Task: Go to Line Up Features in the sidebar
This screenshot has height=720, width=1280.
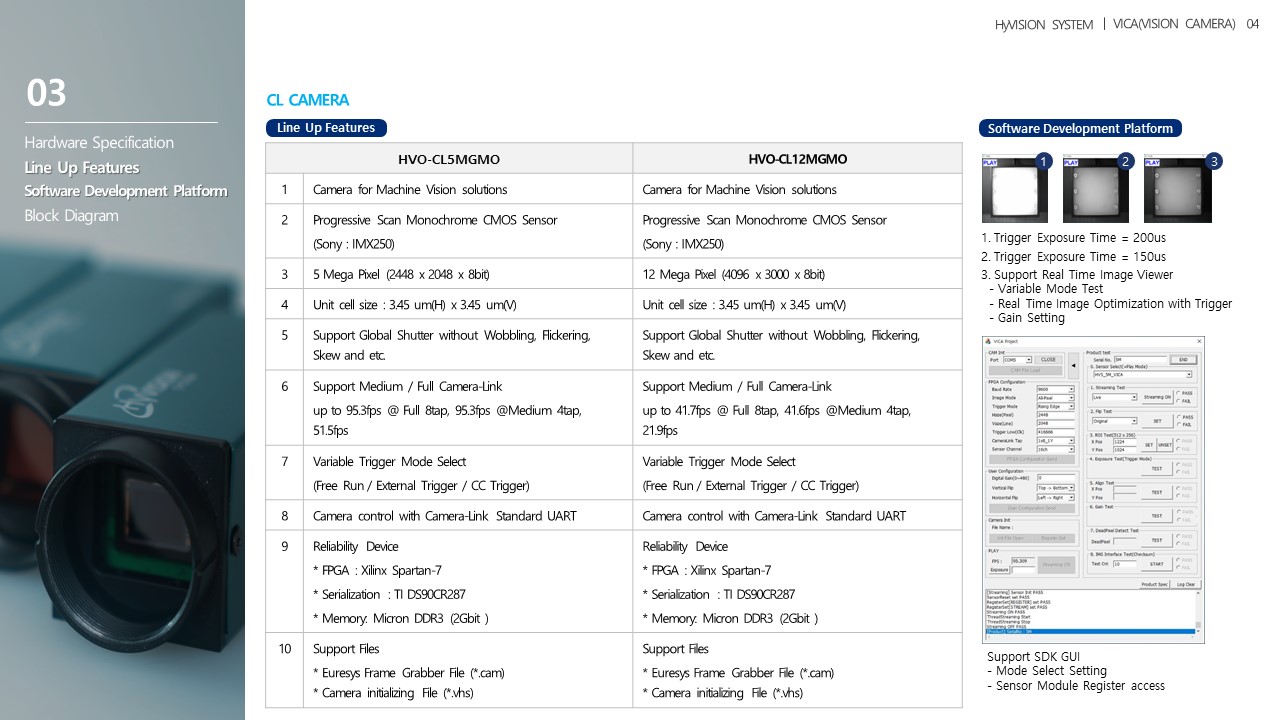Action: pyautogui.click(x=82, y=167)
